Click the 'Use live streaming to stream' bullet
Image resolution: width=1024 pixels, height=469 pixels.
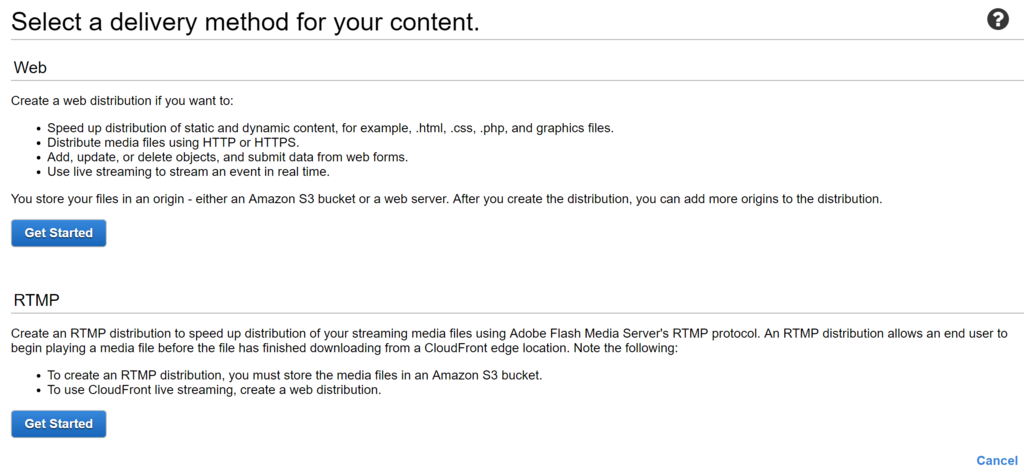point(188,171)
